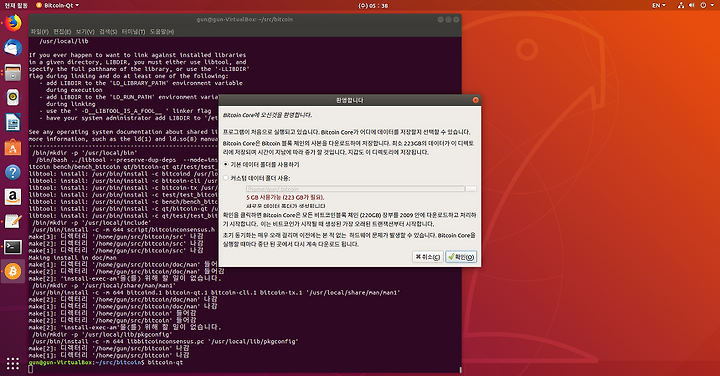
Task: Click the 확인(O) OK button
Action: (x=461, y=257)
